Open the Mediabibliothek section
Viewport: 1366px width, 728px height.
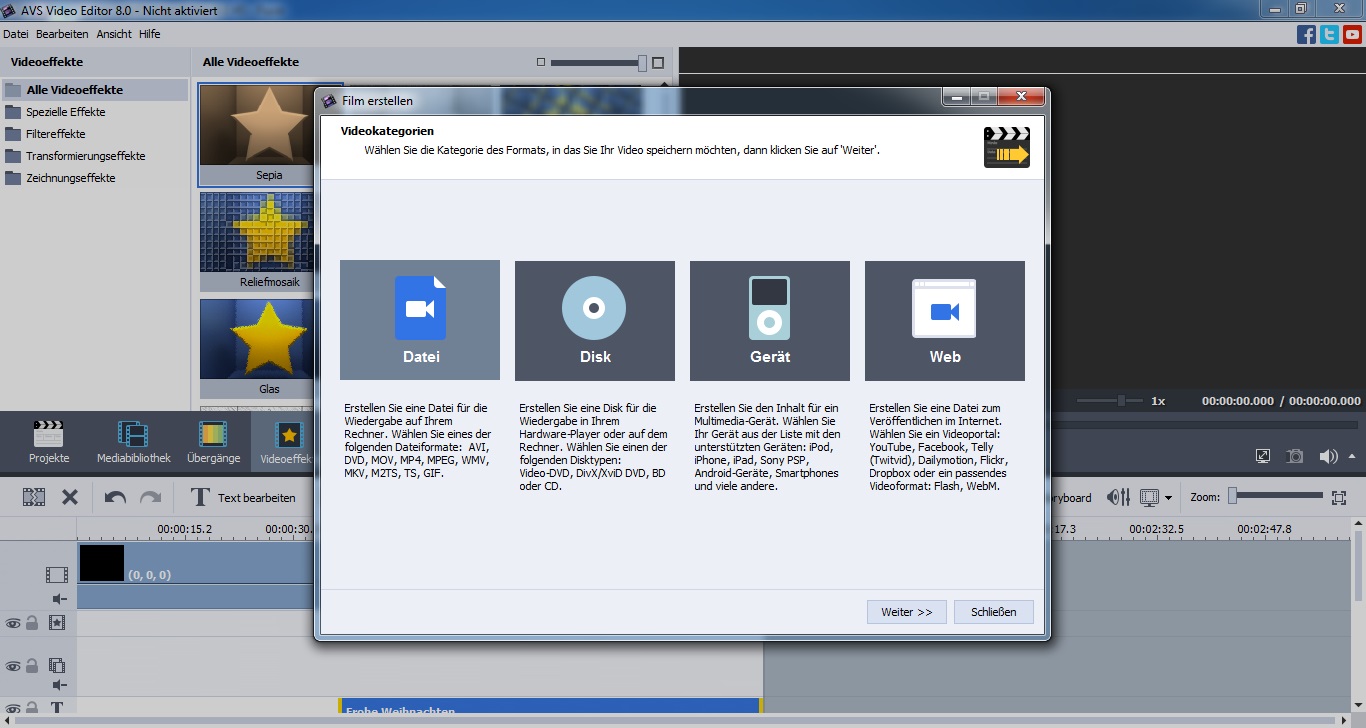tap(133, 442)
